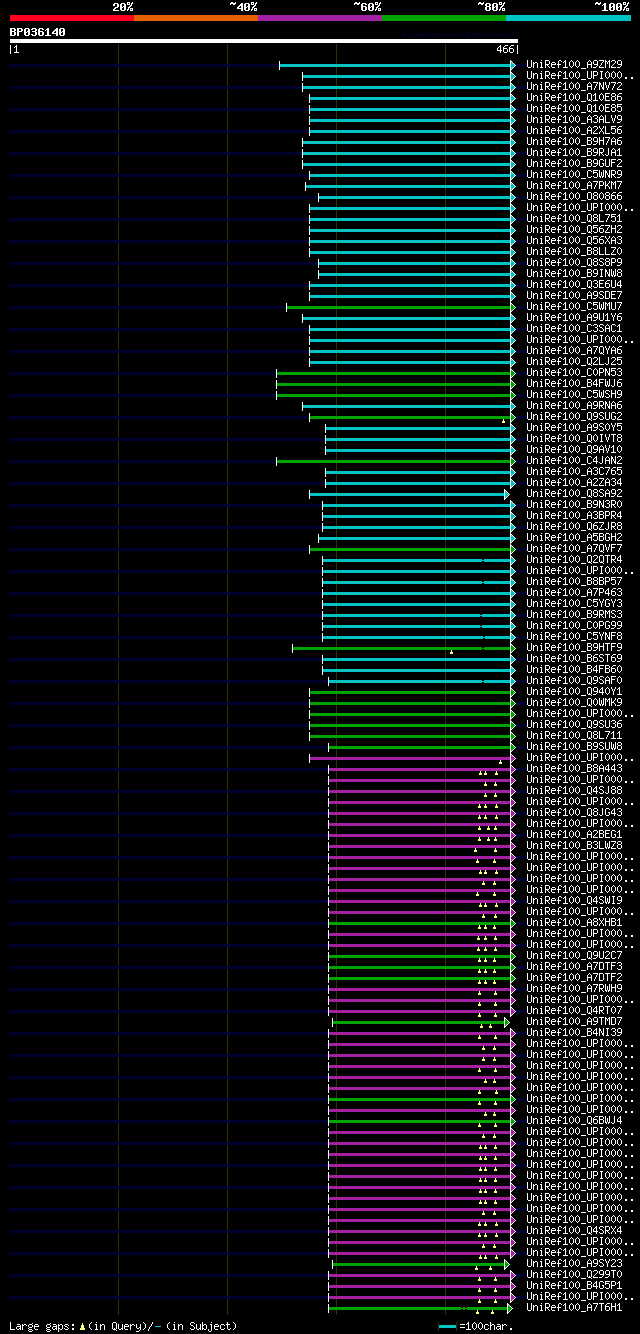The width and height of the screenshot is (640, 1334).
Task: Select label UniRef100_Q56ZH2
Action: click(574, 230)
